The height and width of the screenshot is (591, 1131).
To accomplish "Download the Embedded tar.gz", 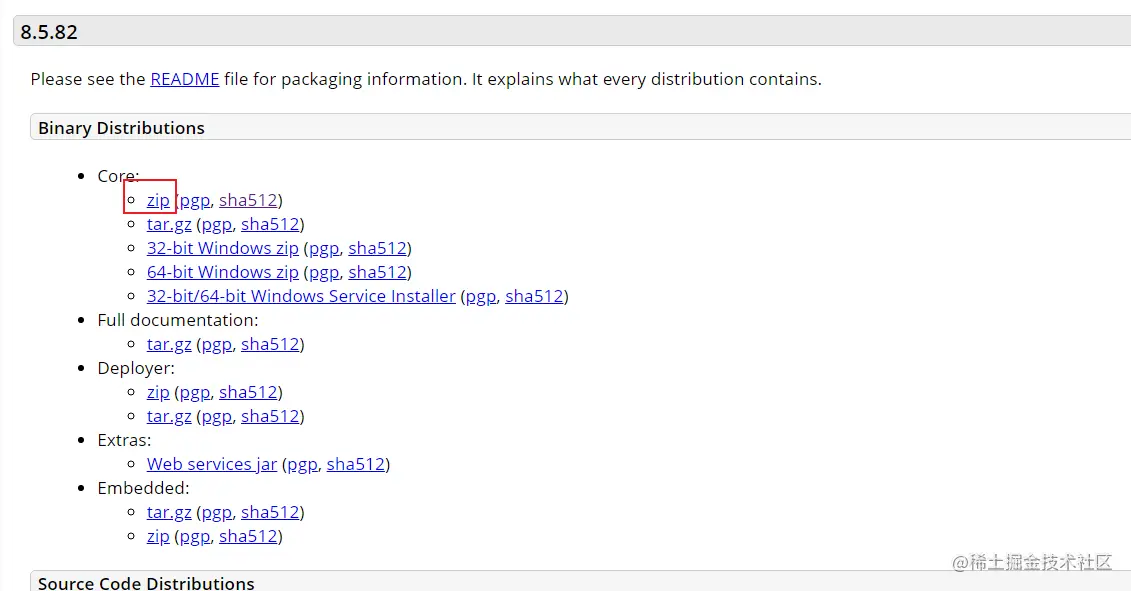I will tap(169, 512).
